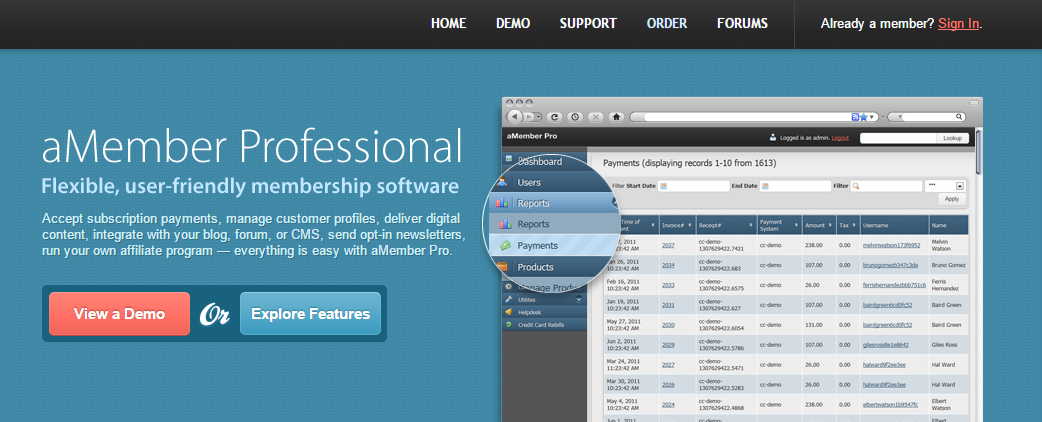This screenshot has width=1042, height=422.
Task: Open username melvinwatson173f6952 link
Action: click(891, 245)
